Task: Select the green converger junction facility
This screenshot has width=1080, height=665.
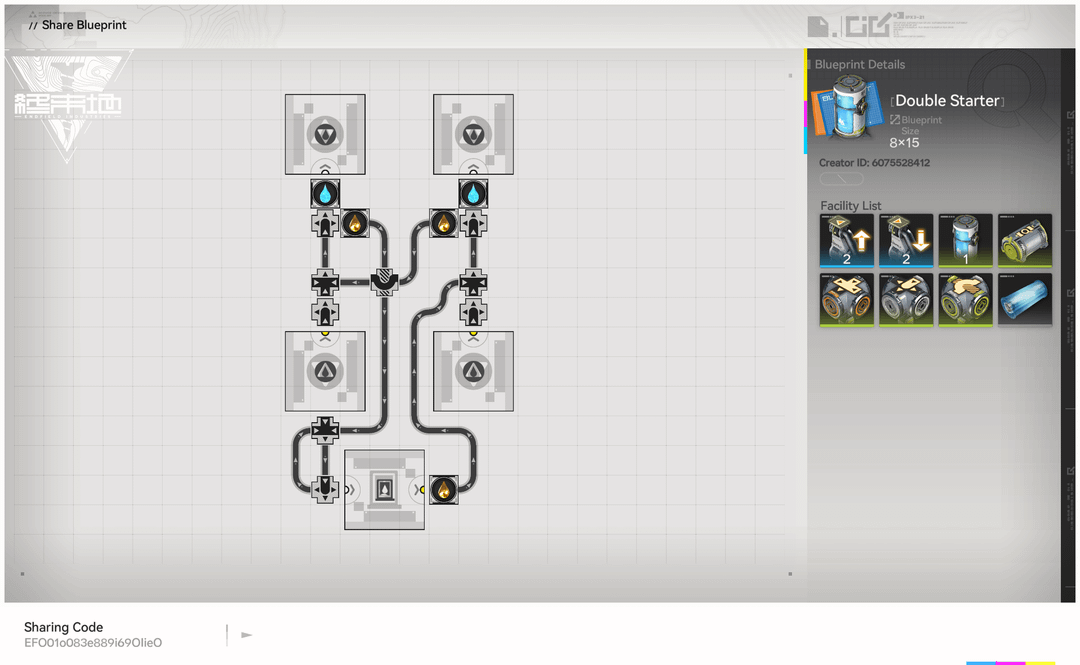Action: click(965, 300)
